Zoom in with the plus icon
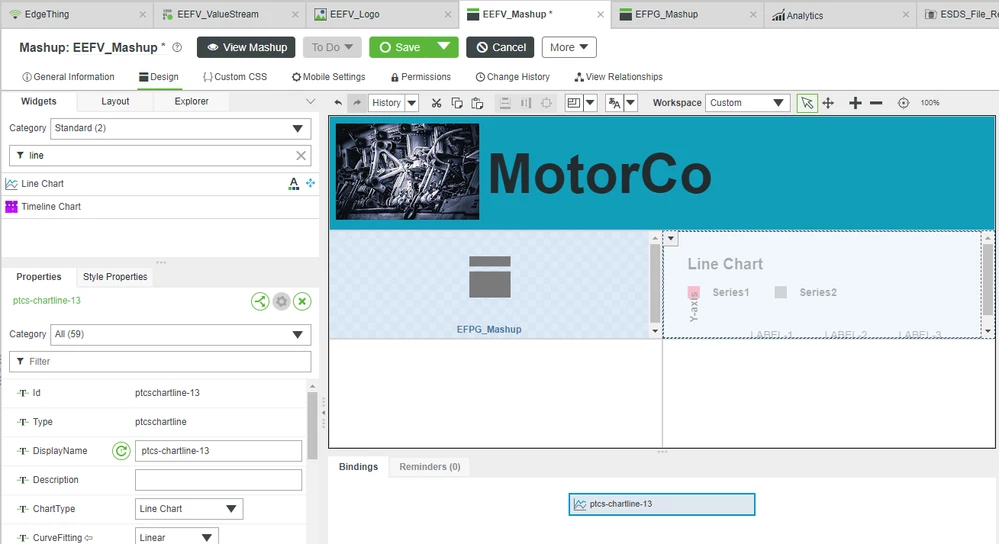 pos(856,103)
